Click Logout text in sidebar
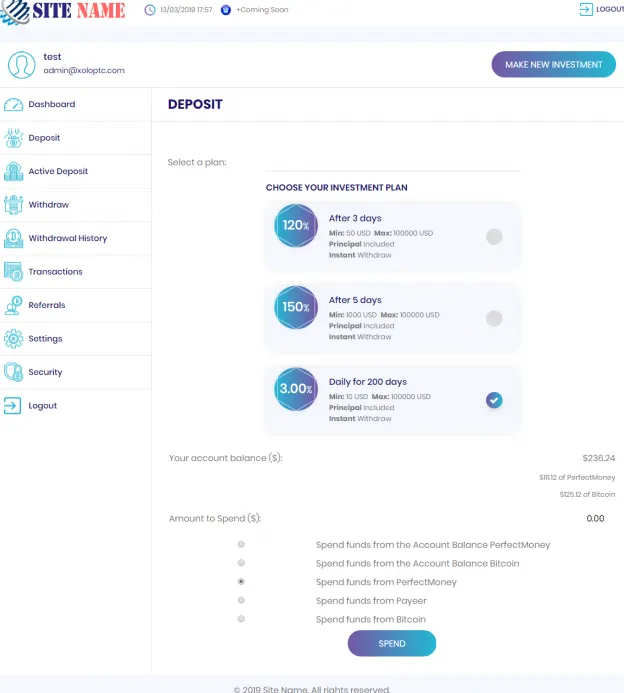Image resolution: width=624 pixels, height=693 pixels. click(42, 406)
